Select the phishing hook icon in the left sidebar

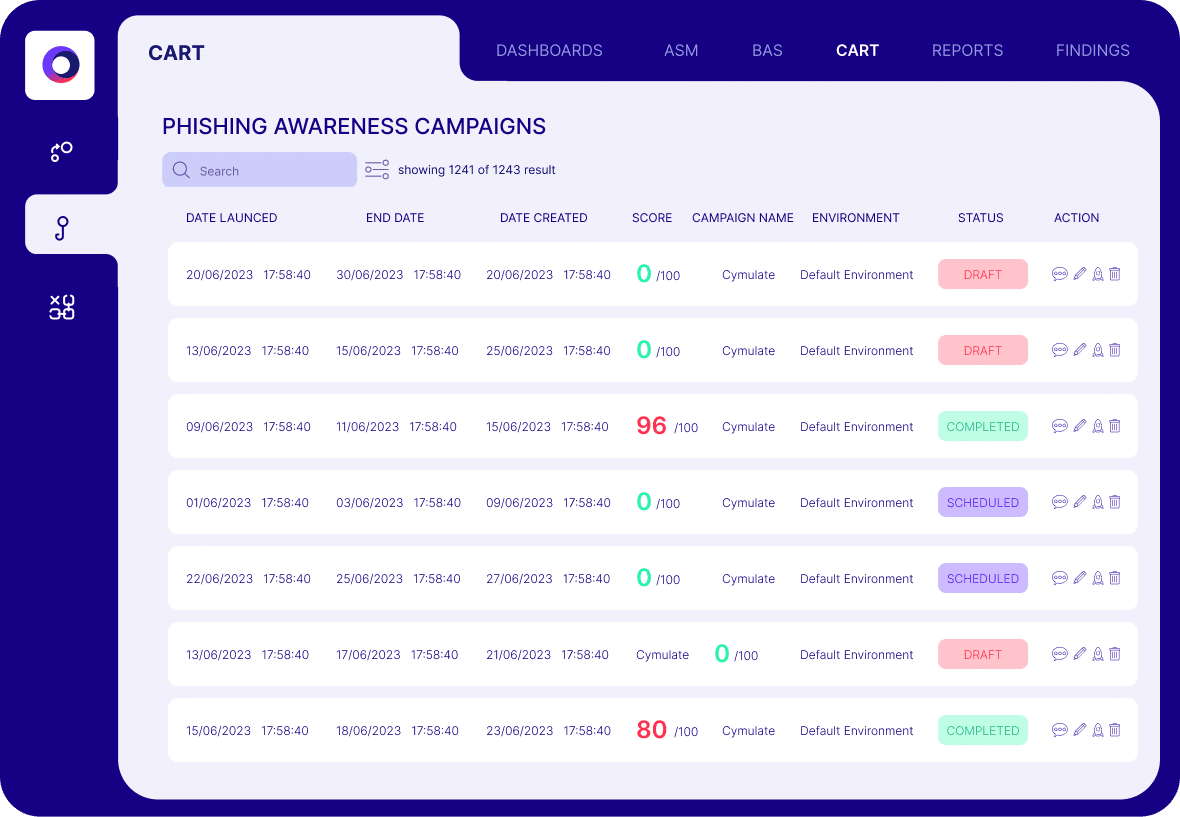click(x=60, y=227)
